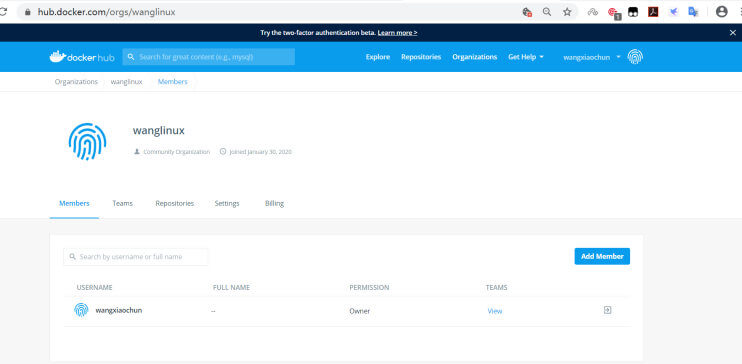Viewport: 742px width, 364px height.
Task: Open the Chrome profile avatar icon
Action: 722,12
